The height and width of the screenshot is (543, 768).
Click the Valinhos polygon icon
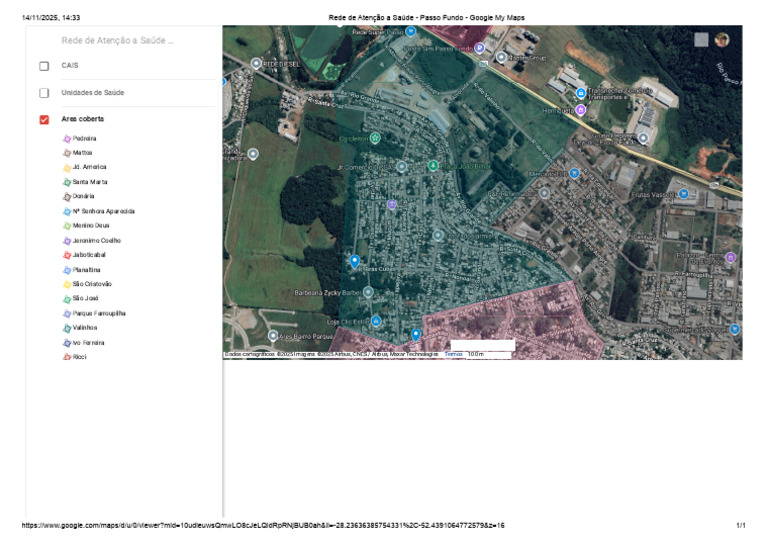coord(67,328)
